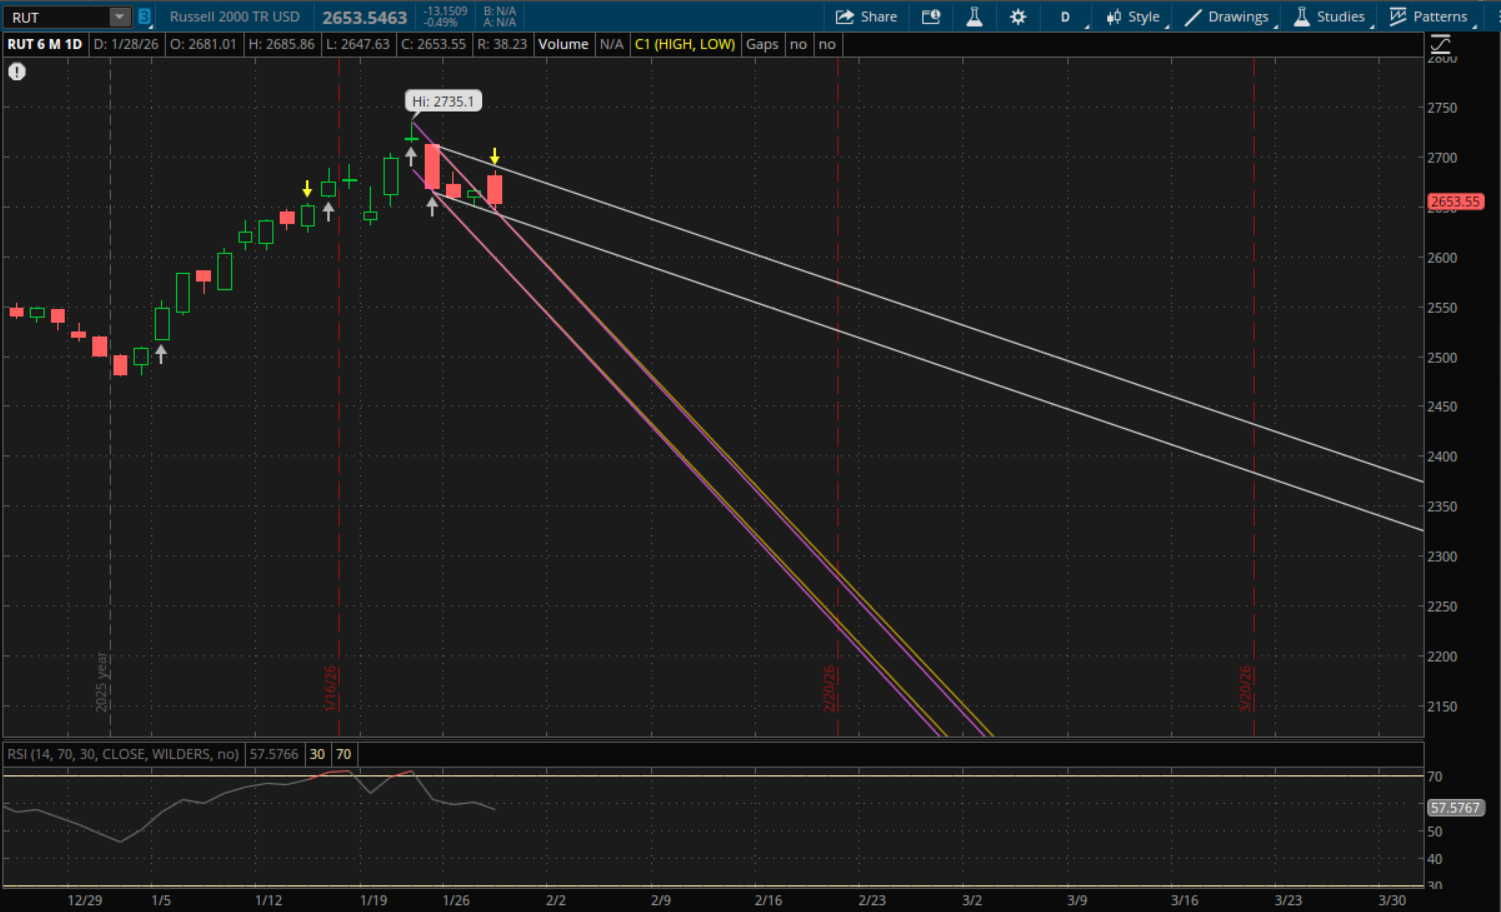Image resolution: width=1501 pixels, height=912 pixels.
Task: Select the red 2653.55 price marker
Action: click(x=1455, y=202)
